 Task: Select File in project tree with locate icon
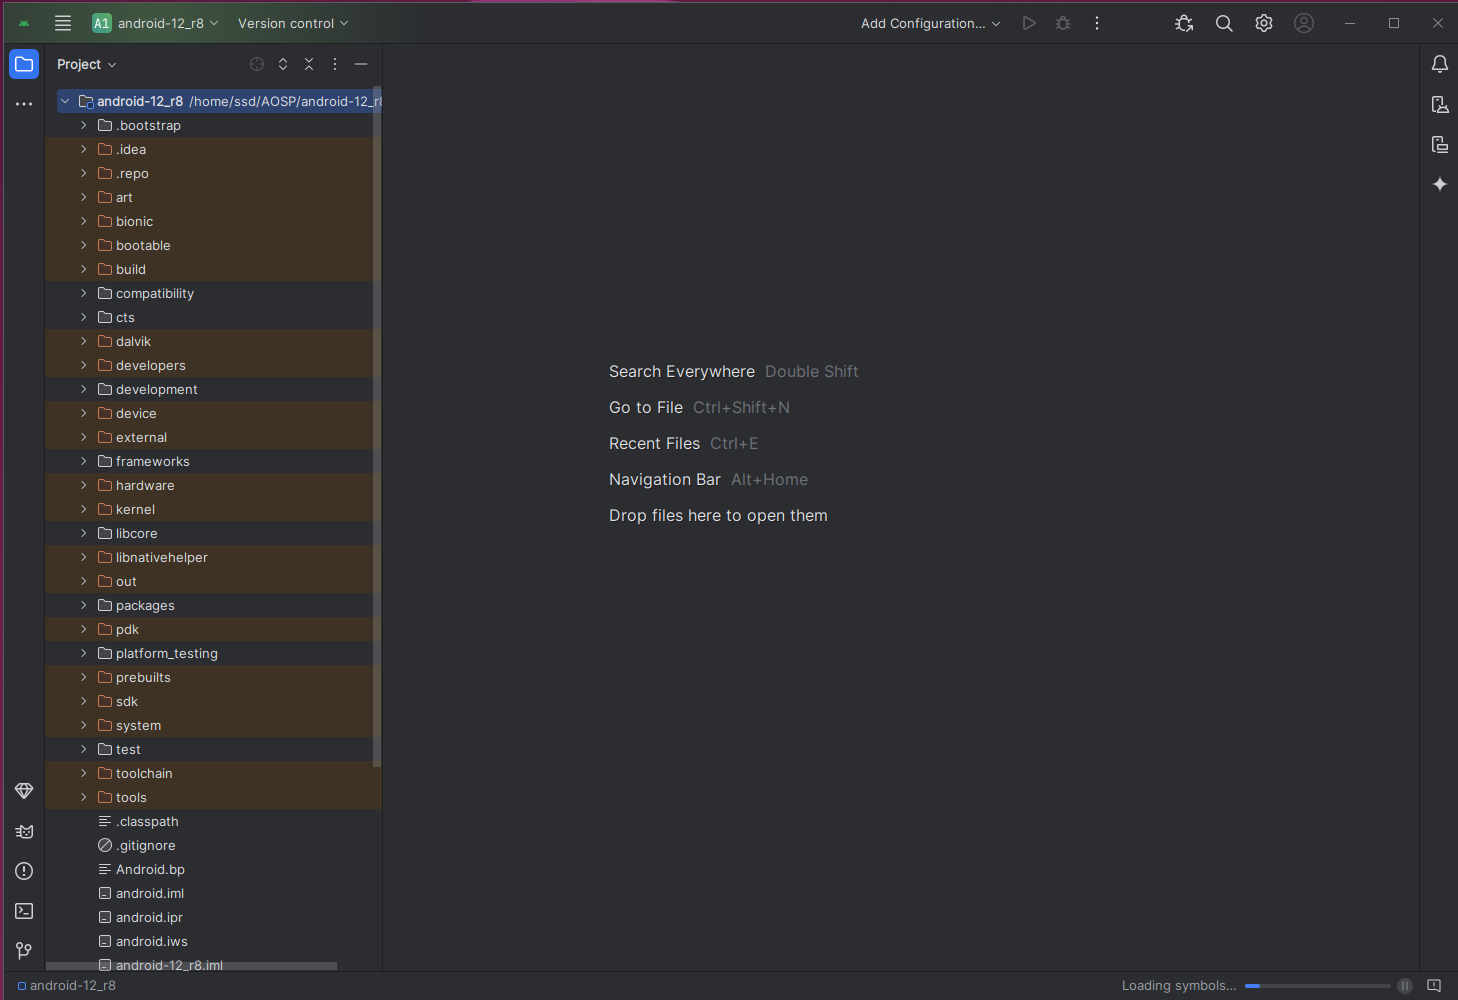pos(257,63)
